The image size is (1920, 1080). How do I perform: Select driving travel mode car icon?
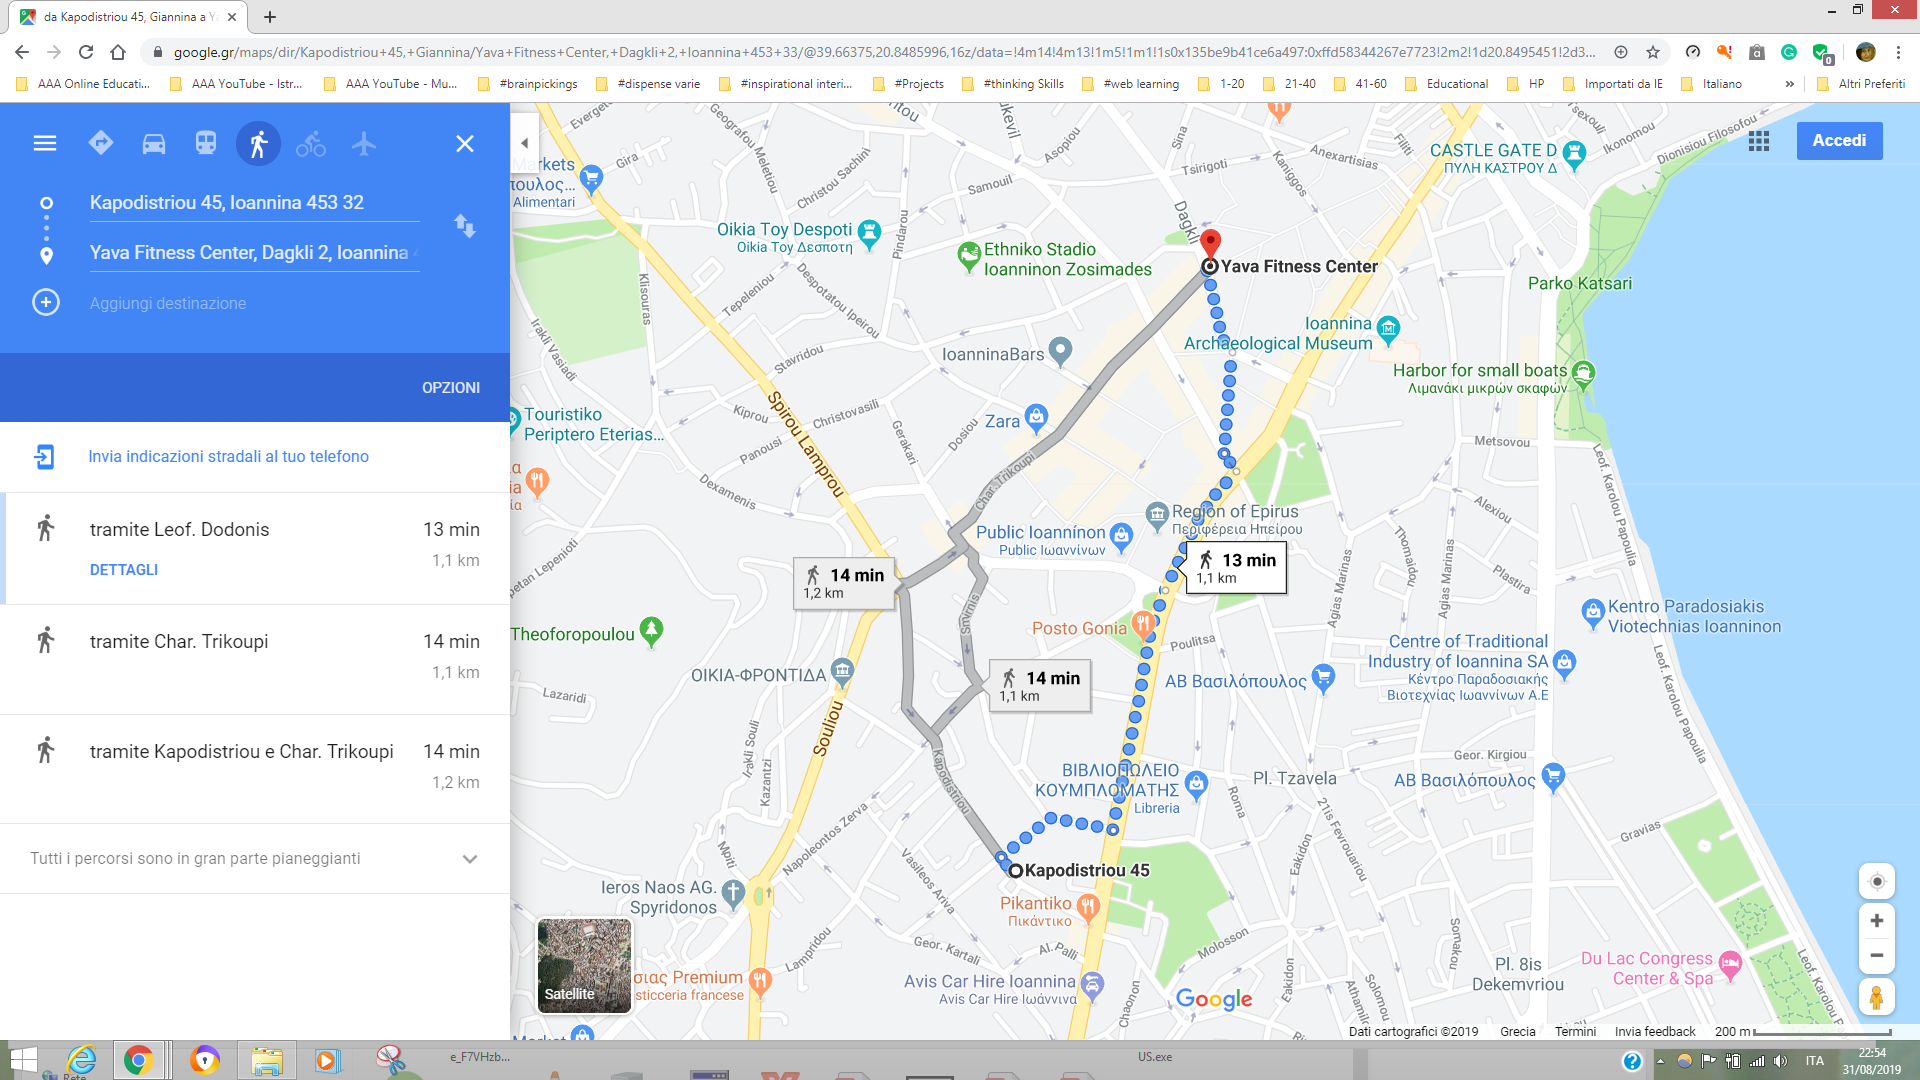(x=153, y=143)
